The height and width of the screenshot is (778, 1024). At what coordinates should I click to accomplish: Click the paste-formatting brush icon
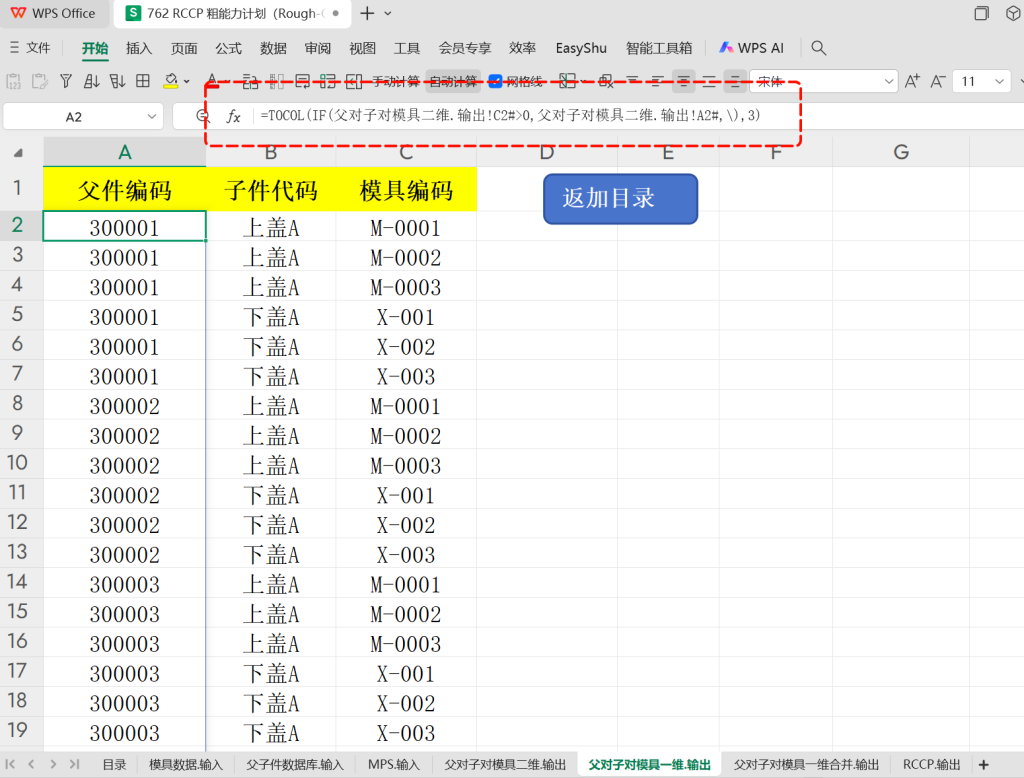(39, 81)
